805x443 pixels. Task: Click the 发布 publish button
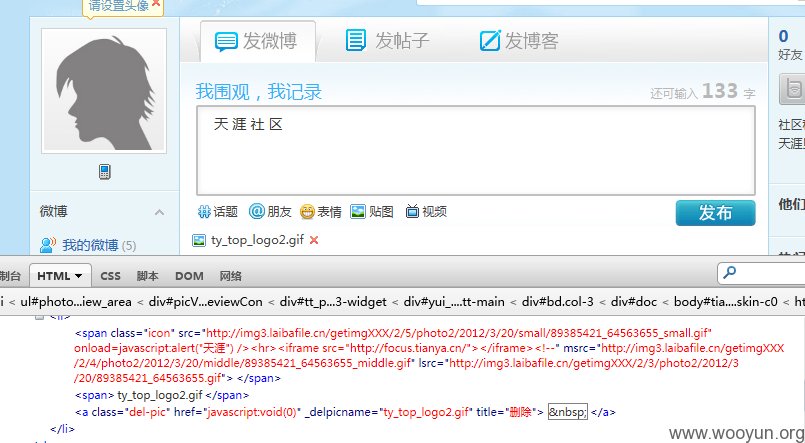click(715, 213)
